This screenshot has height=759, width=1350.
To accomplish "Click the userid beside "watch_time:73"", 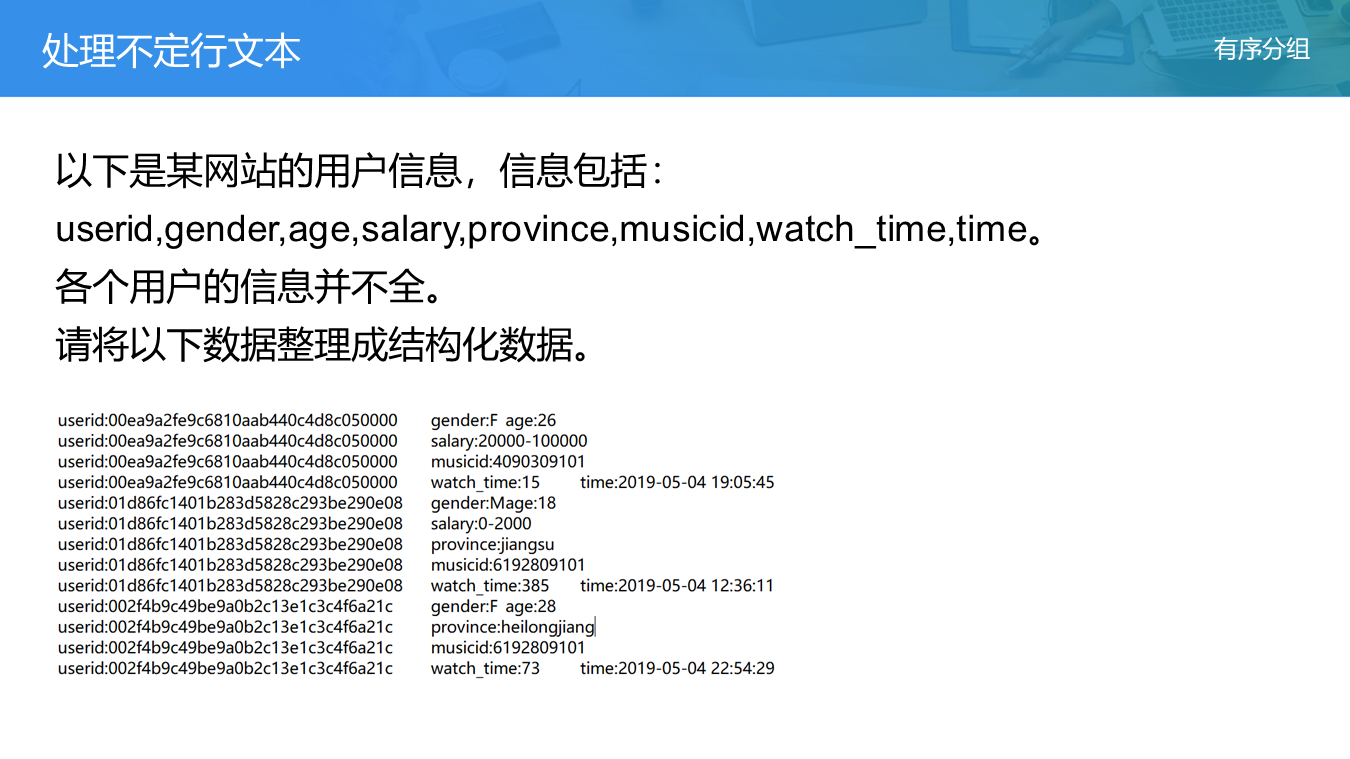I will (225, 668).
